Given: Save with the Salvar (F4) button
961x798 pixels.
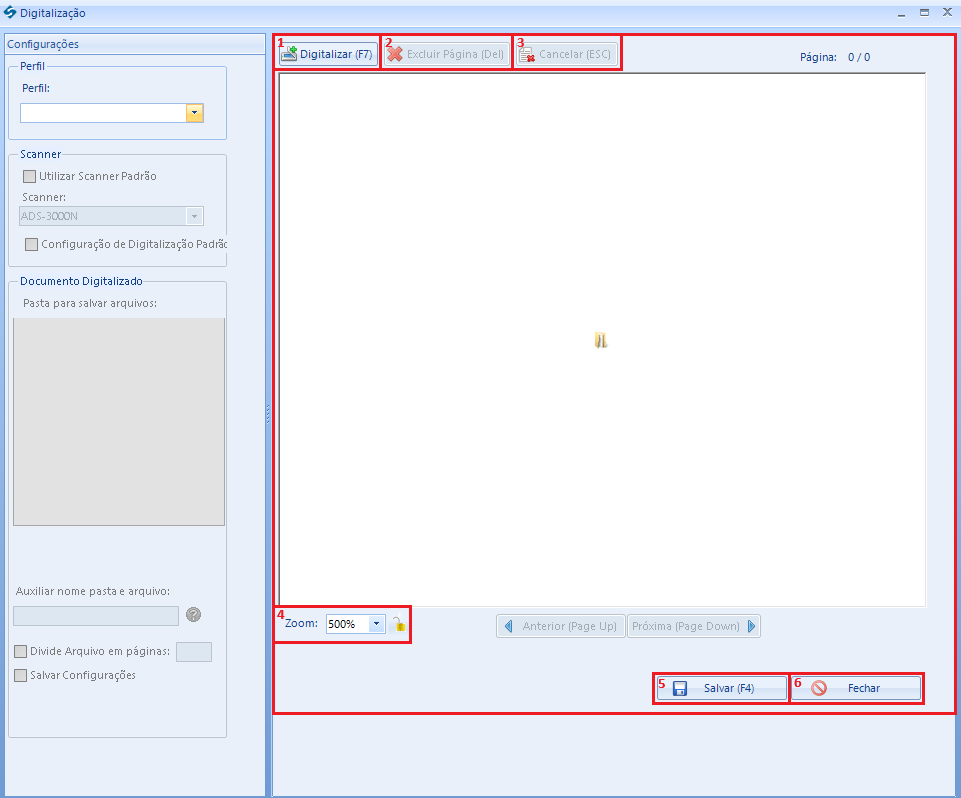Looking at the screenshot, I should (x=721, y=688).
